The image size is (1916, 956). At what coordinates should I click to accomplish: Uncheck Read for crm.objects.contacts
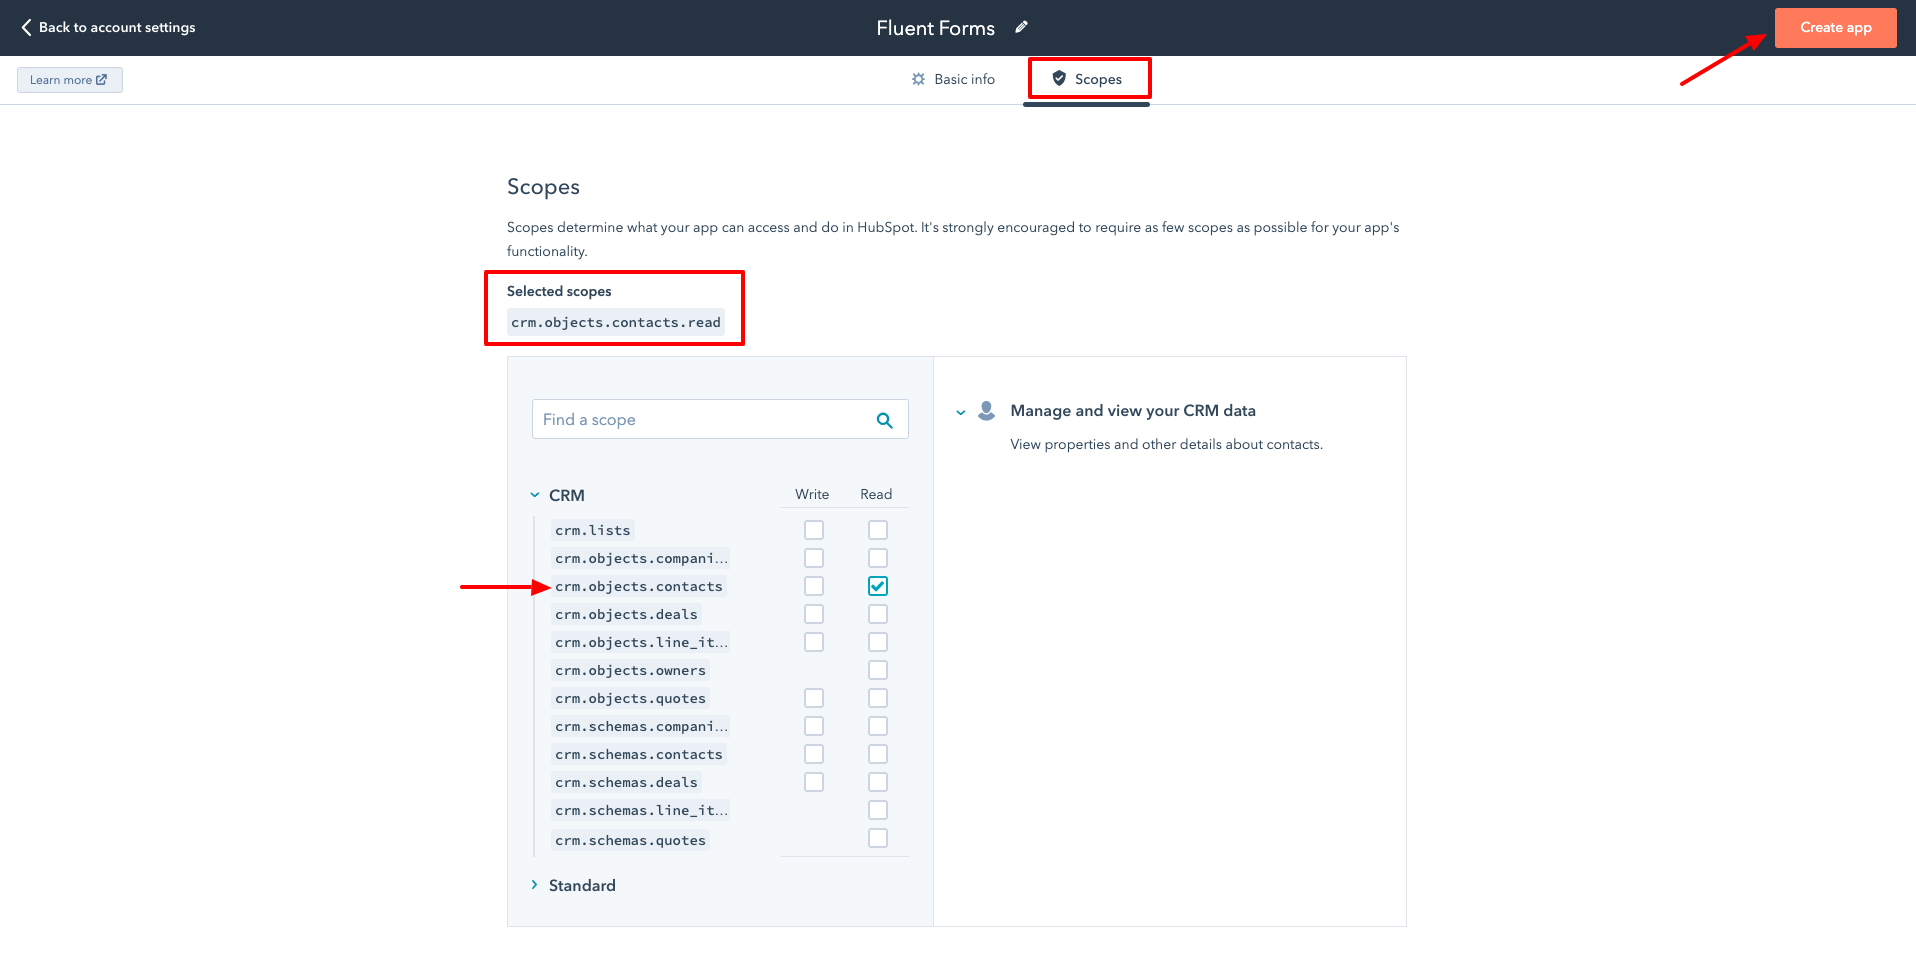point(878,586)
